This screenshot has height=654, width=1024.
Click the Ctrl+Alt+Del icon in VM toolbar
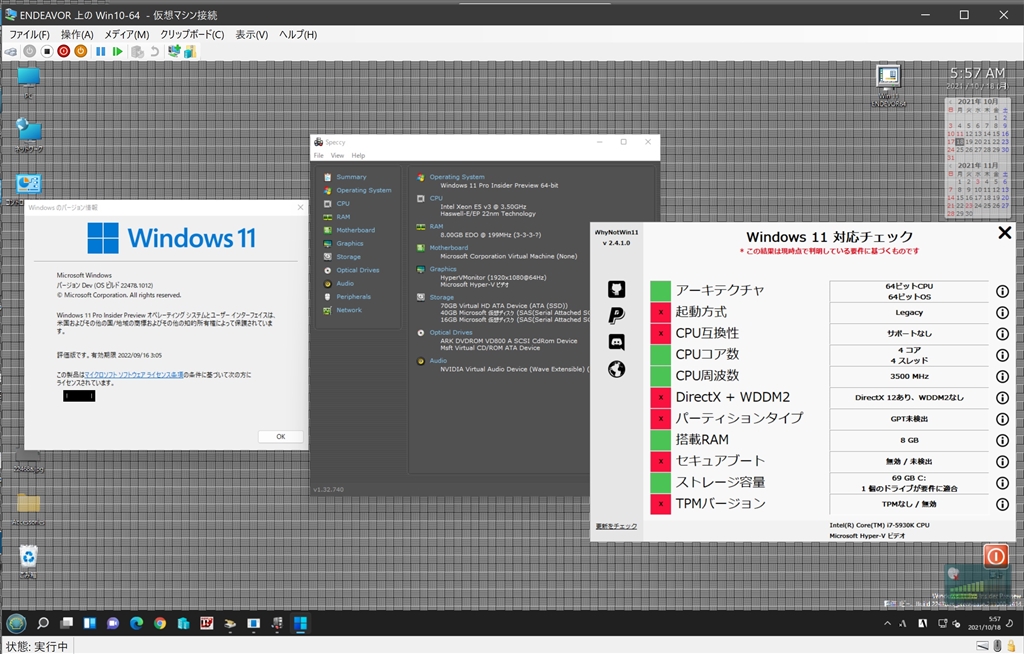(x=11, y=52)
